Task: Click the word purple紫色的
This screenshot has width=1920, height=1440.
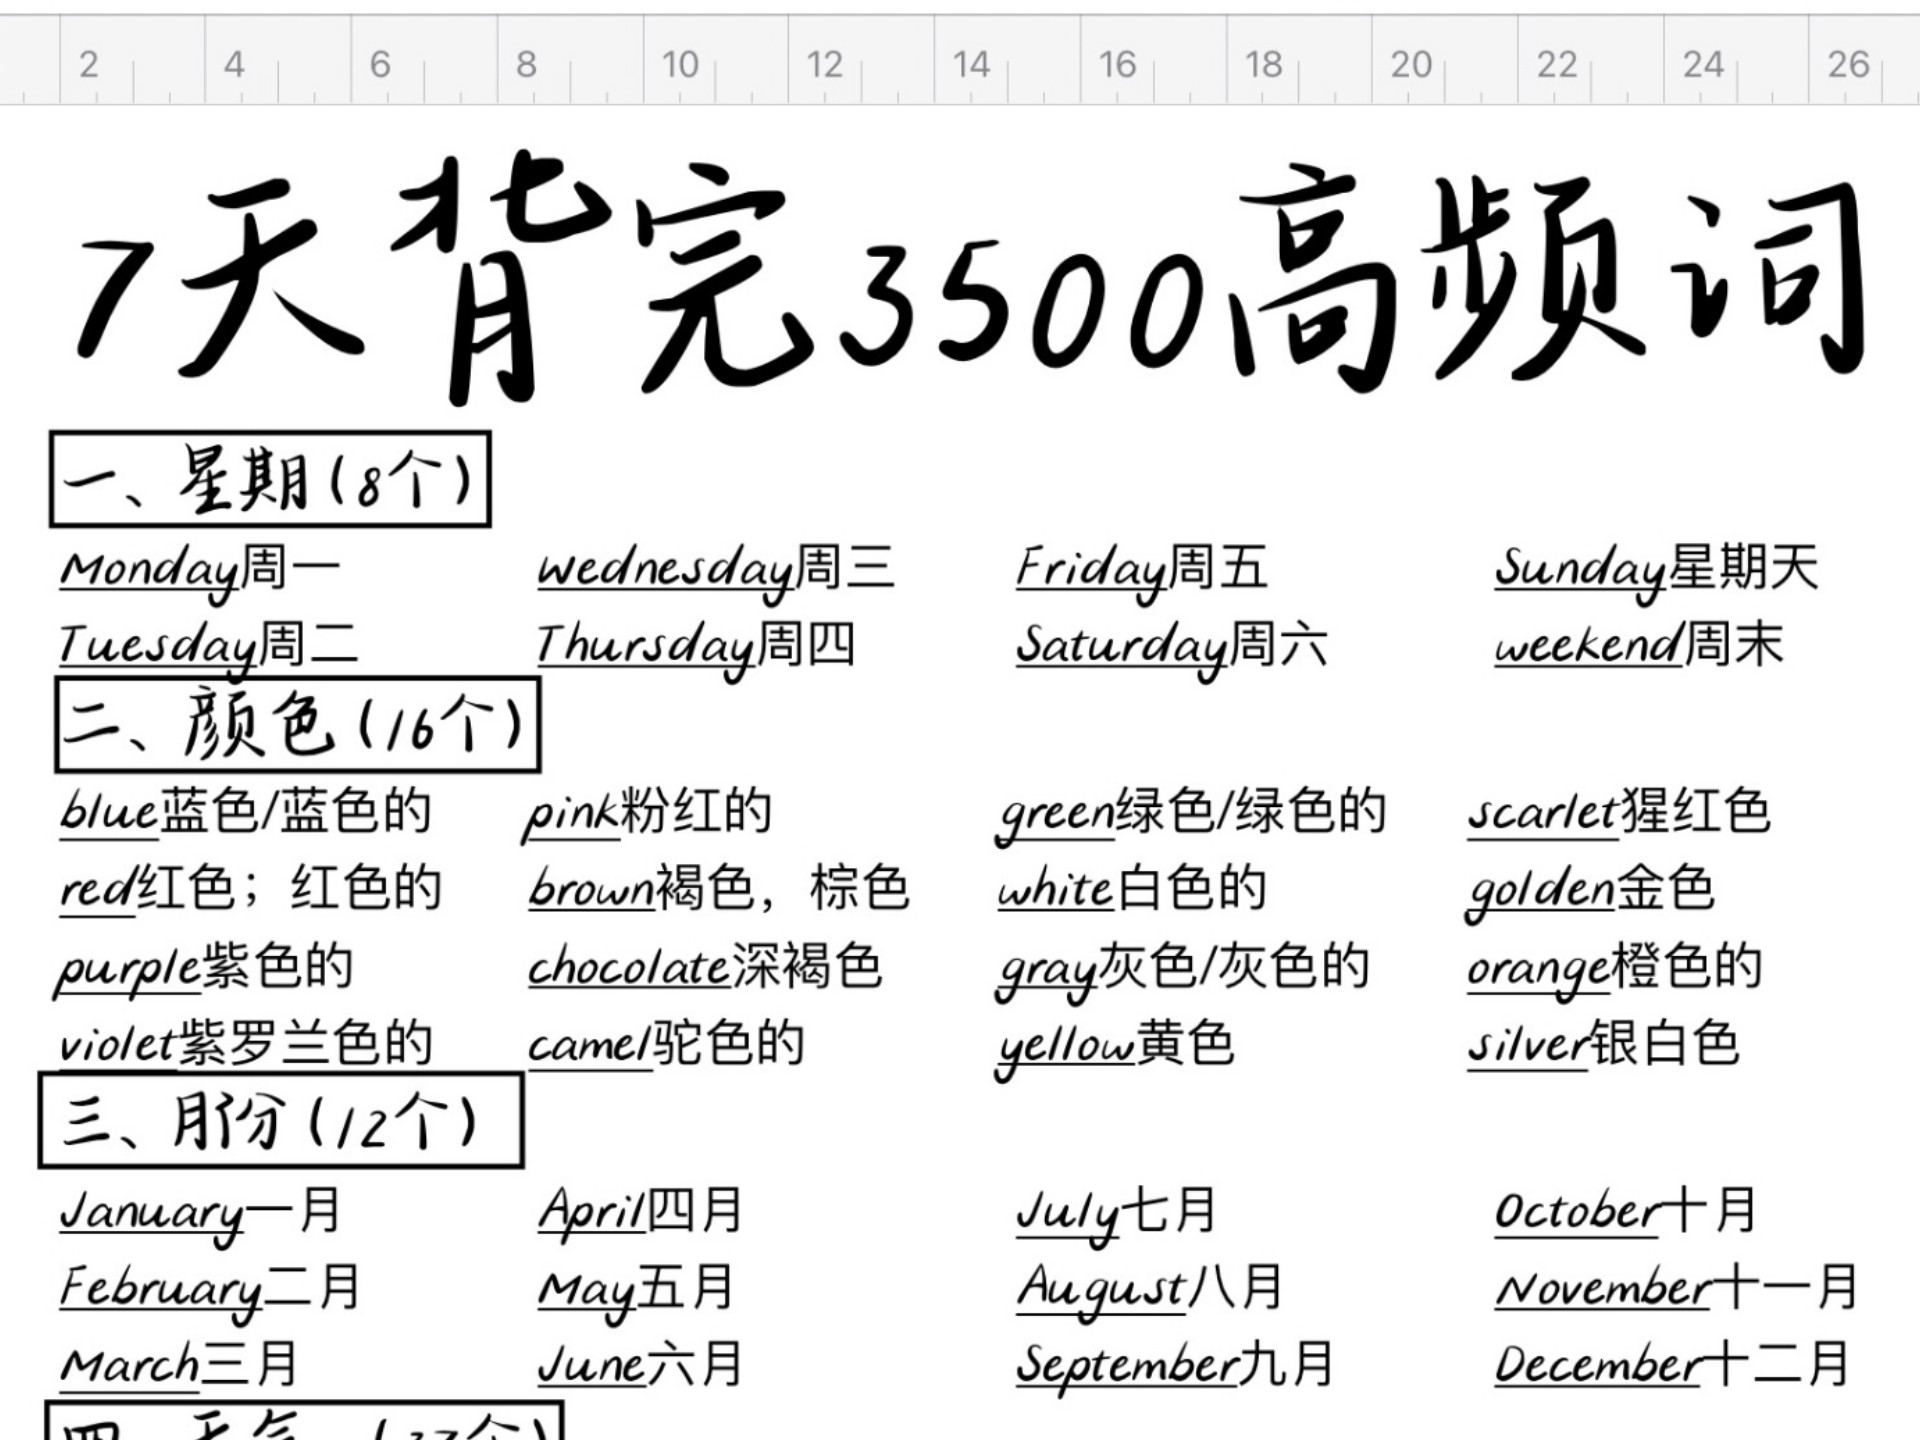Action: point(204,970)
